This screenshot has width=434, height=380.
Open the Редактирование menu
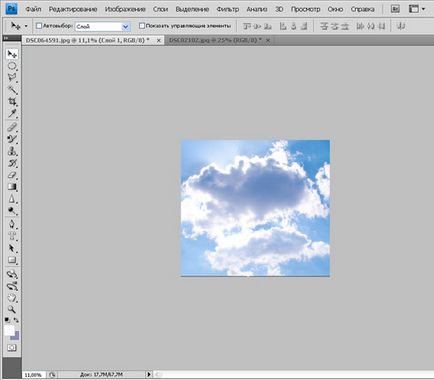point(73,9)
